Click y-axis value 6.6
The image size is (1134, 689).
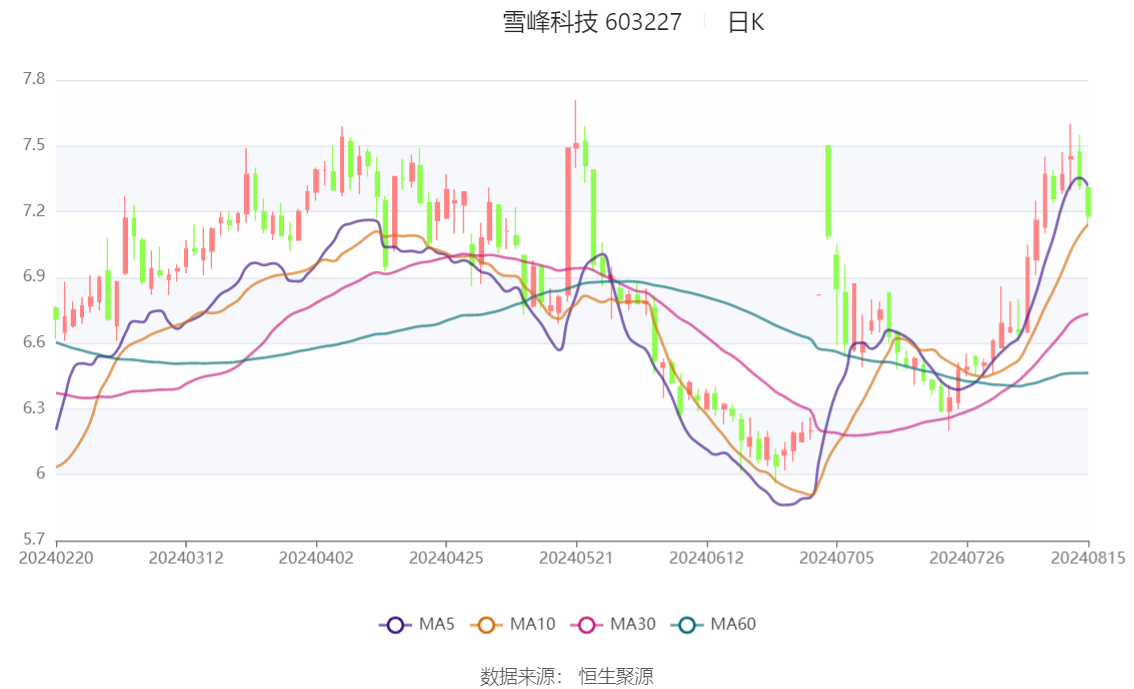click(x=34, y=342)
